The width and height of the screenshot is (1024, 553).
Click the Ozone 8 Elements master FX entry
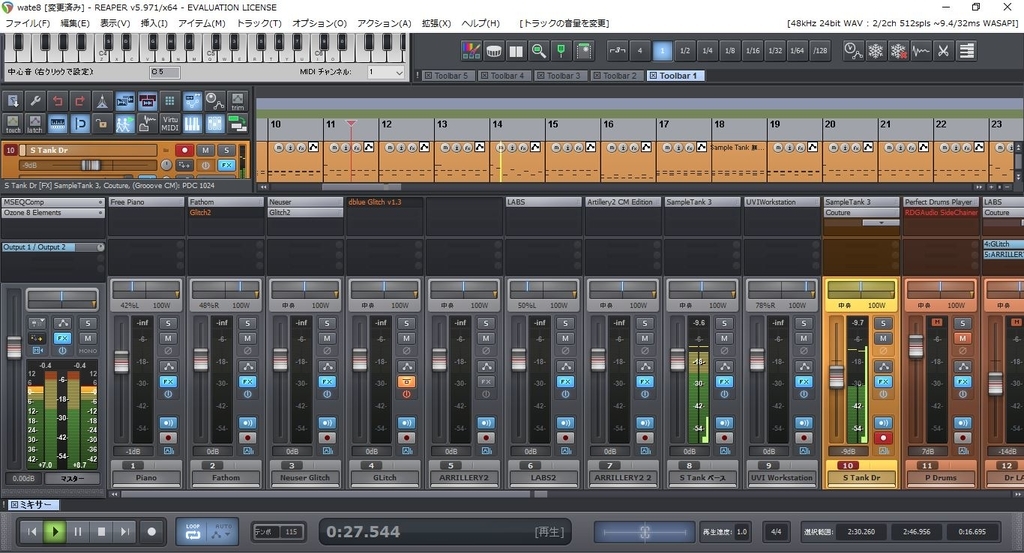[52, 213]
